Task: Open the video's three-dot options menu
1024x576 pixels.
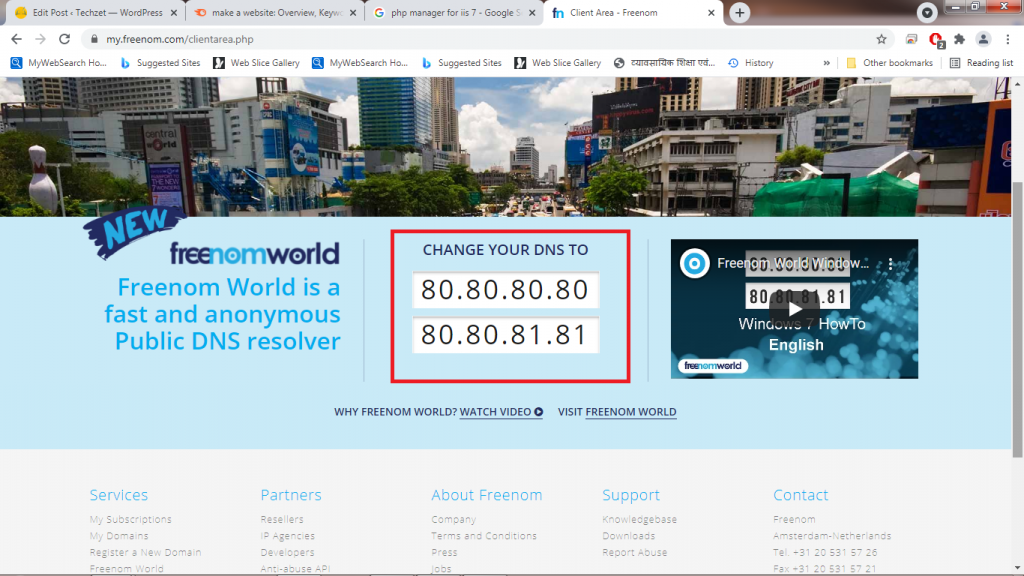Action: pyautogui.click(x=891, y=264)
